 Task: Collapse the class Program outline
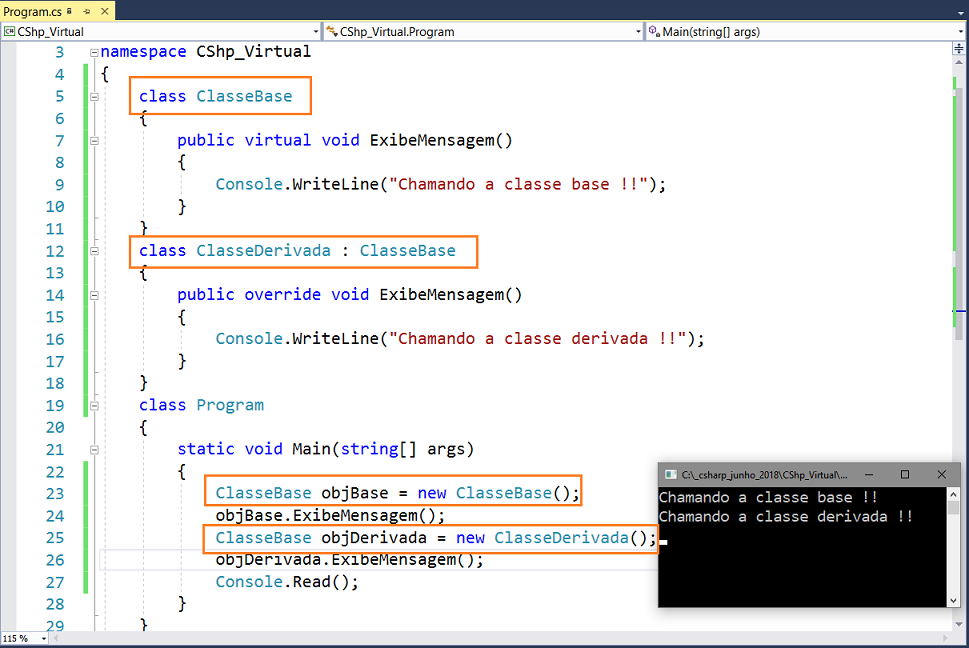[x=94, y=406]
